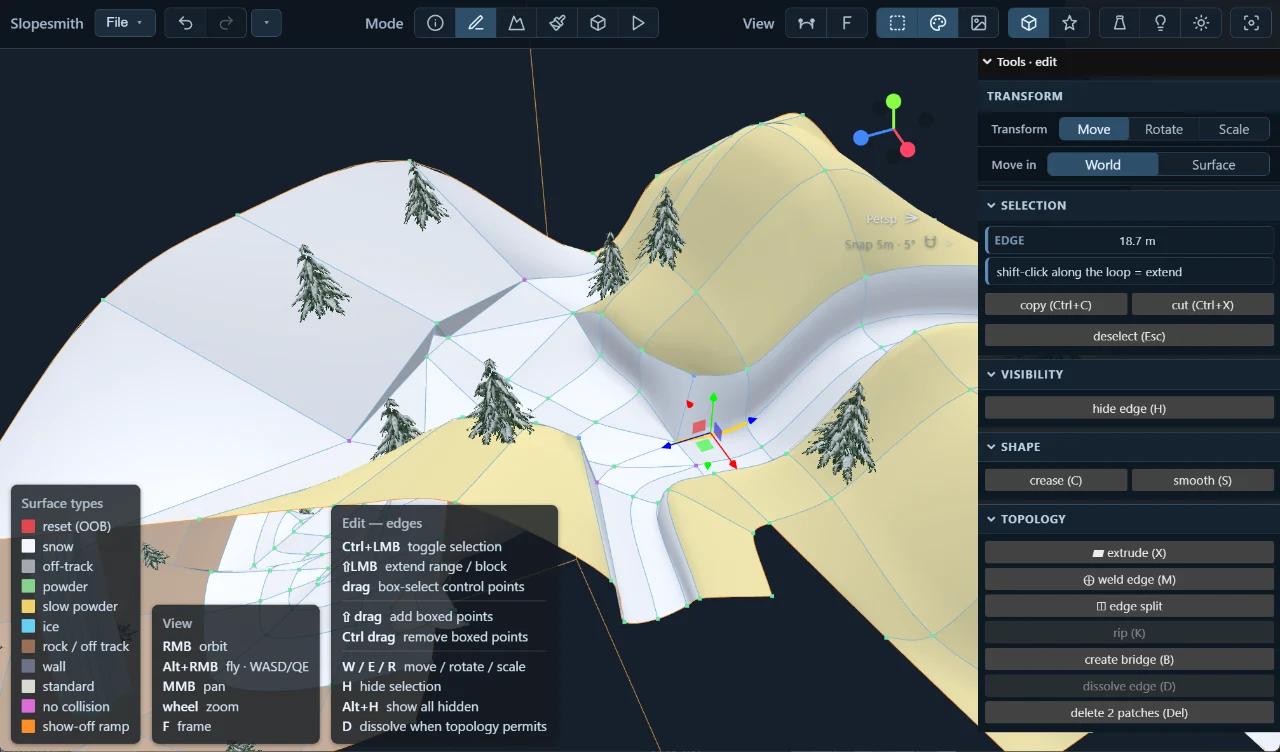The width and height of the screenshot is (1280, 752).
Task: Toggle the 3D cube display option
Action: pos(1029,23)
